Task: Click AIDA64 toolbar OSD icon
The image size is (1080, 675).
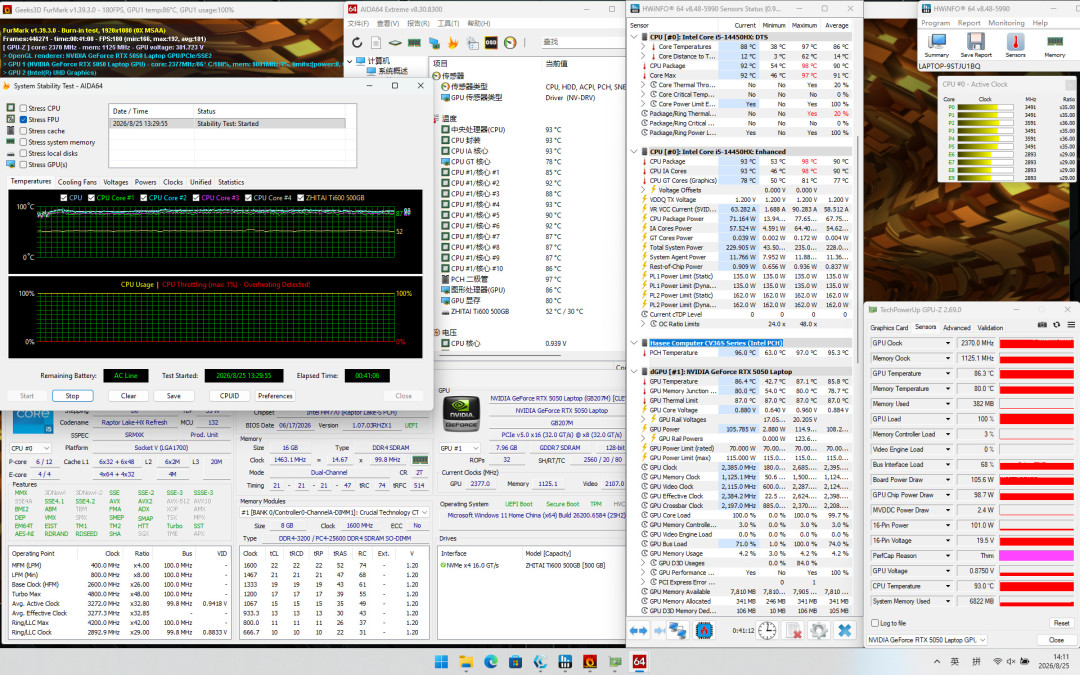Action: click(x=491, y=43)
